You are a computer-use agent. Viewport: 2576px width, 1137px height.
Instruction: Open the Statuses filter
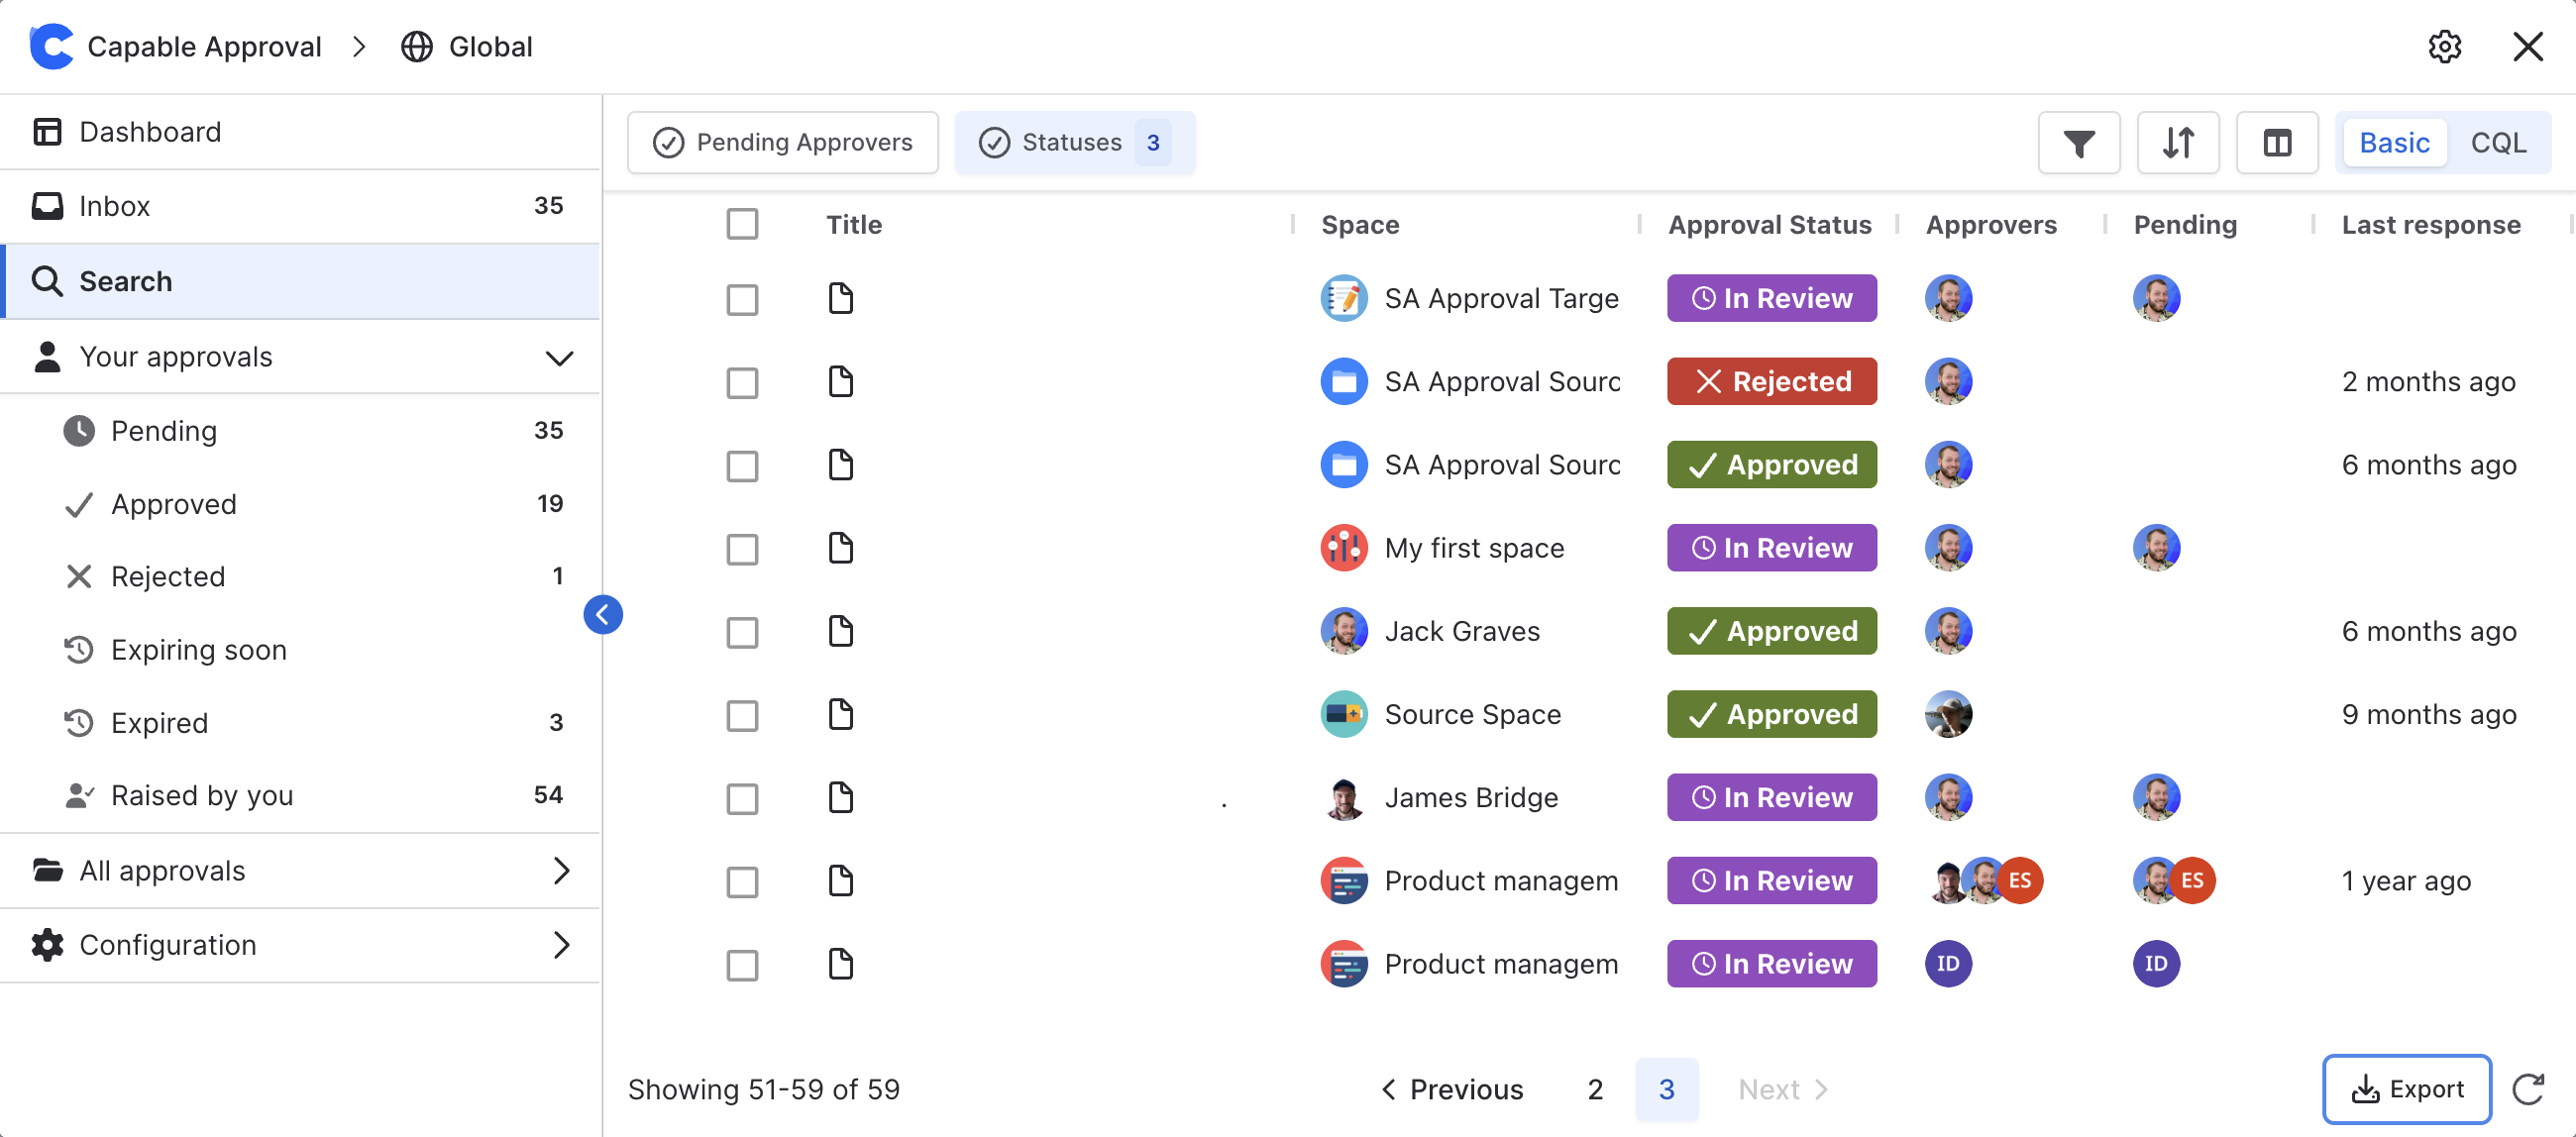coord(1074,143)
